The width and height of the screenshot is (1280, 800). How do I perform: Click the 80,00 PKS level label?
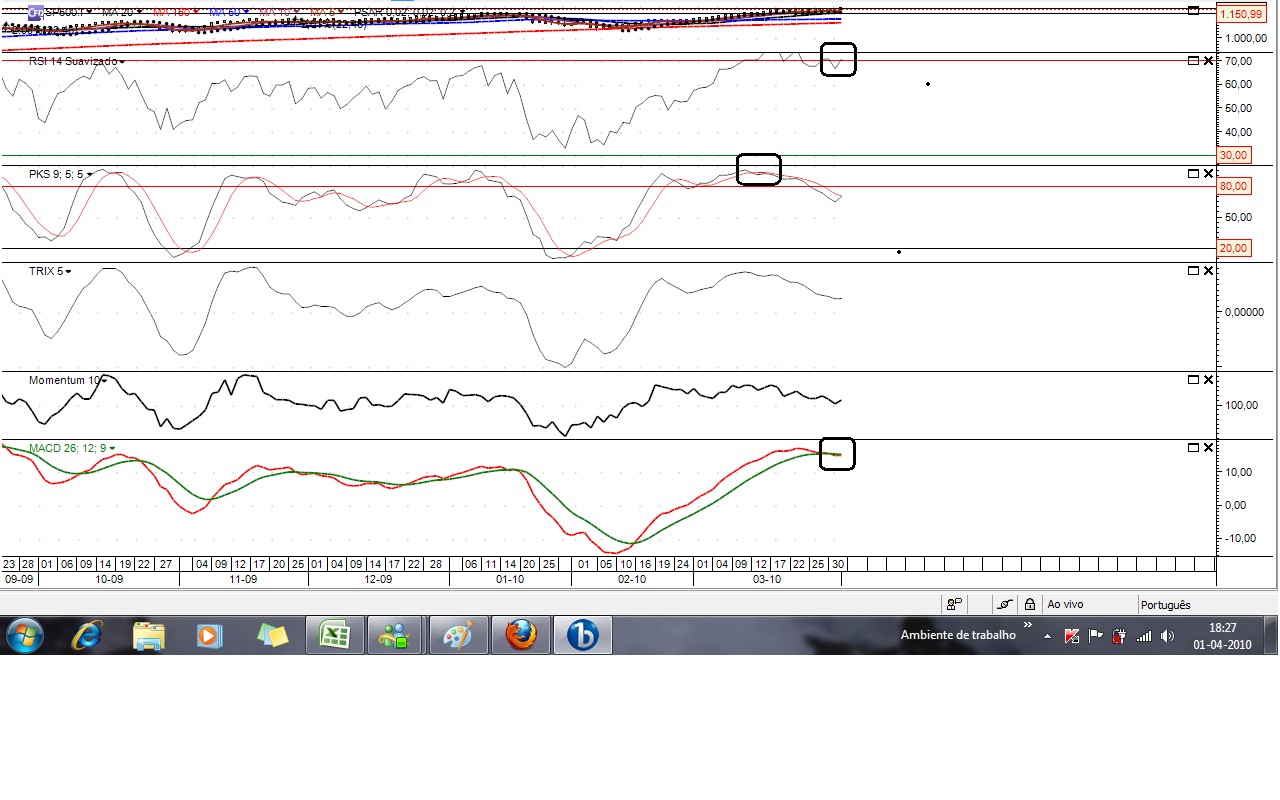tap(1233, 186)
